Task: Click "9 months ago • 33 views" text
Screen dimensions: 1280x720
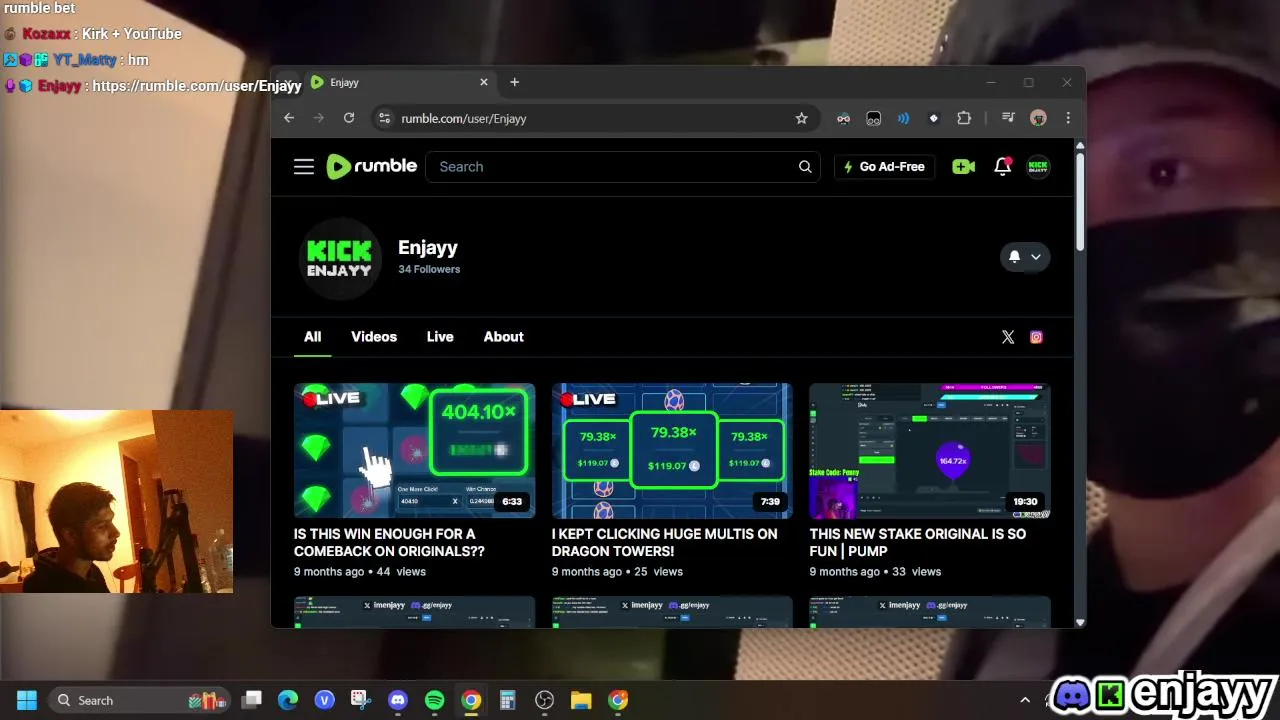Action: (875, 572)
